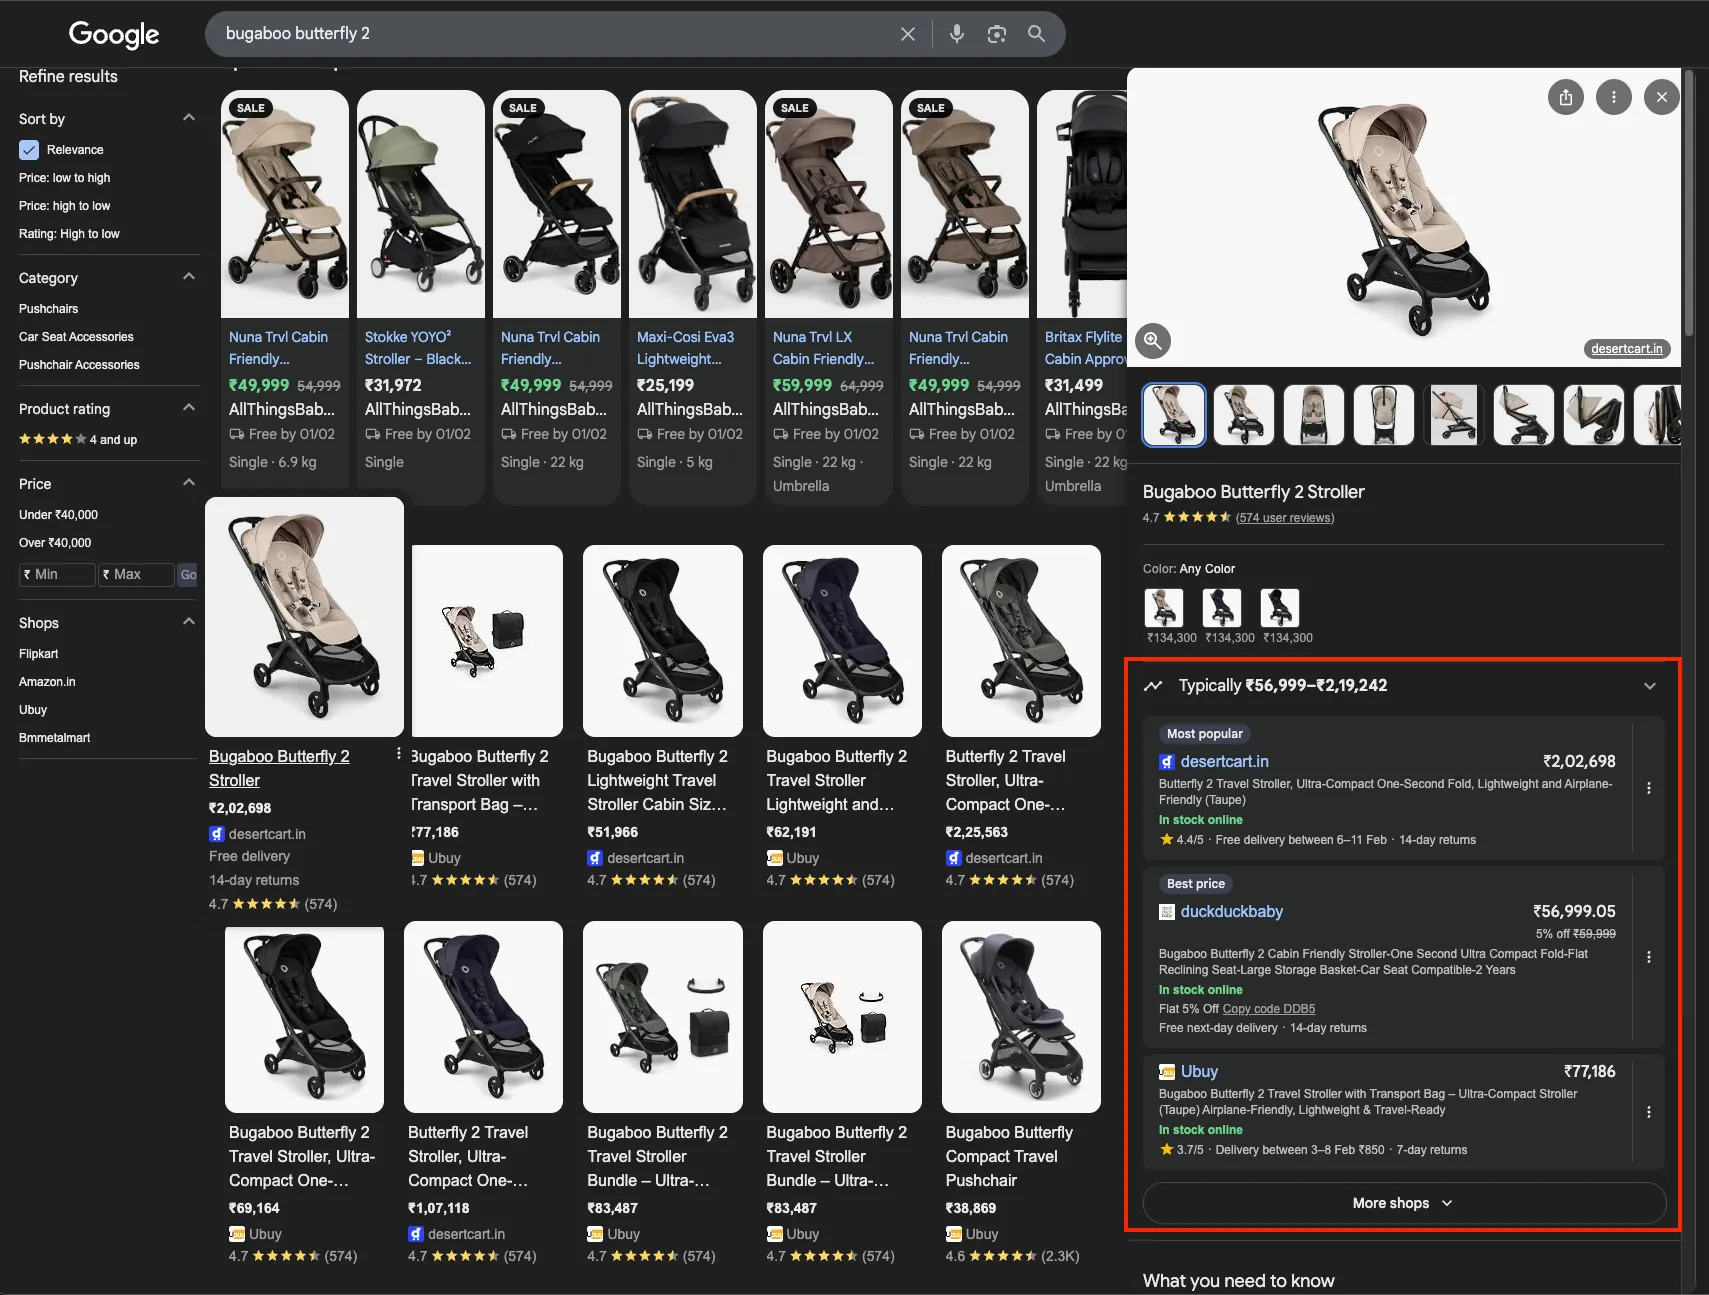
Task: Click the price trend icon near Typically
Action: click(1153, 686)
